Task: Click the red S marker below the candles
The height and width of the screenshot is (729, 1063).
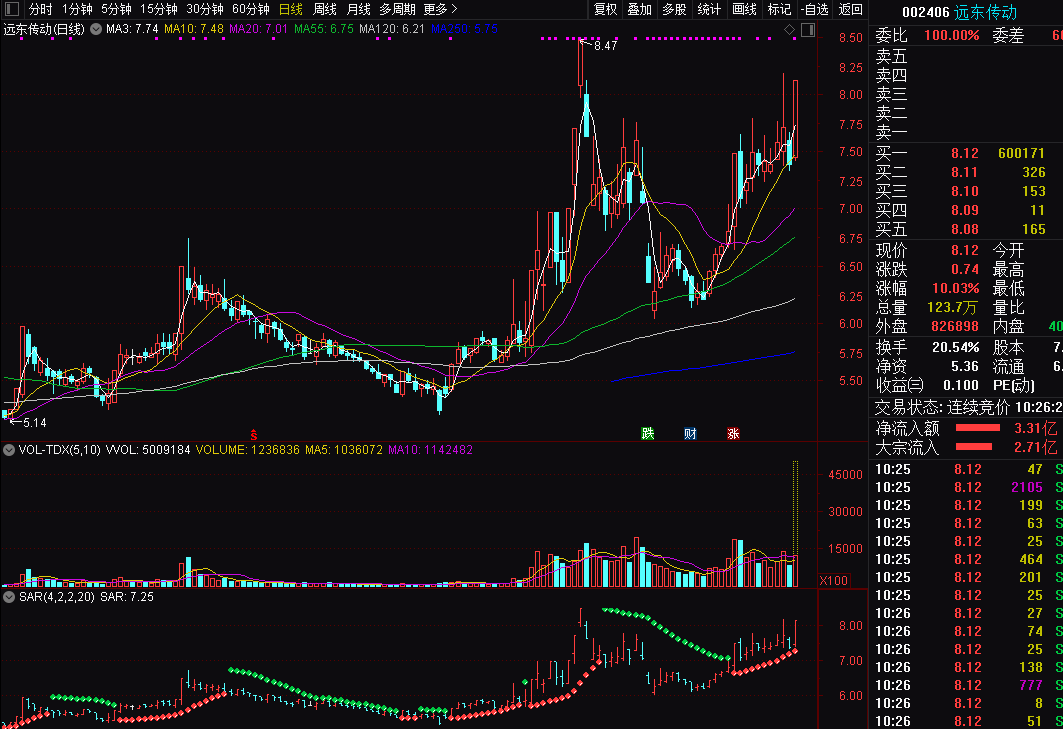Action: tap(254, 434)
